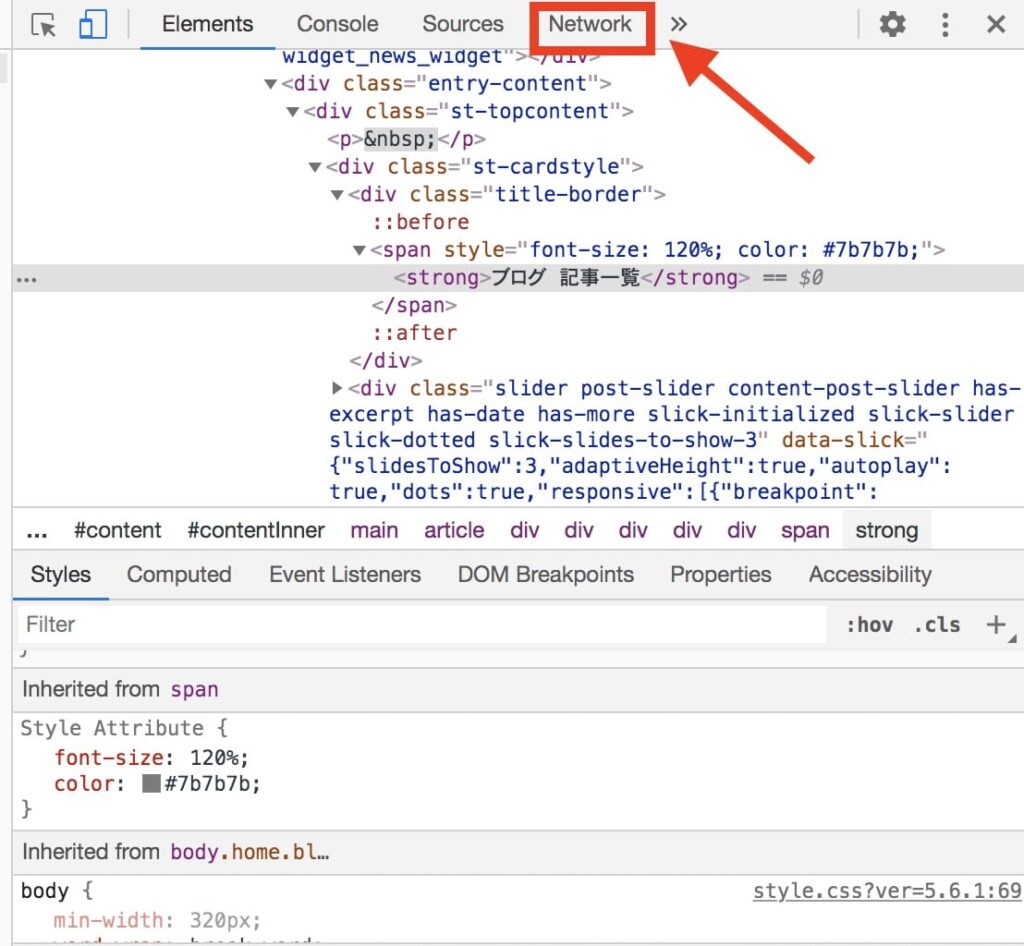Collapse the title-border div node

(337, 195)
